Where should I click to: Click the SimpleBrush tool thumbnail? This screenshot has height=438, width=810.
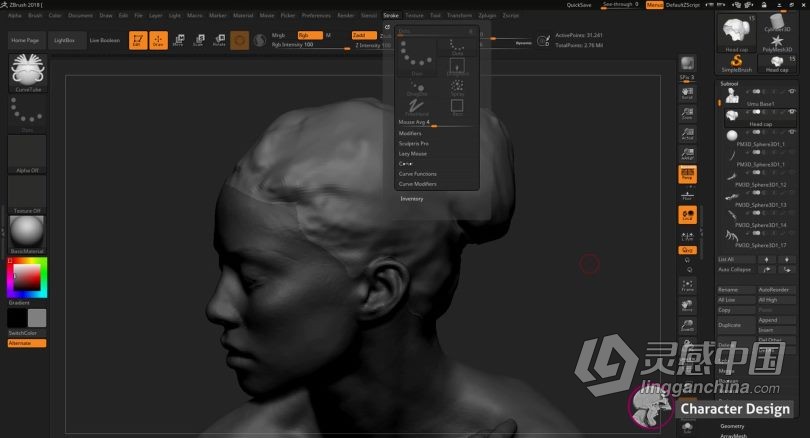(737, 63)
